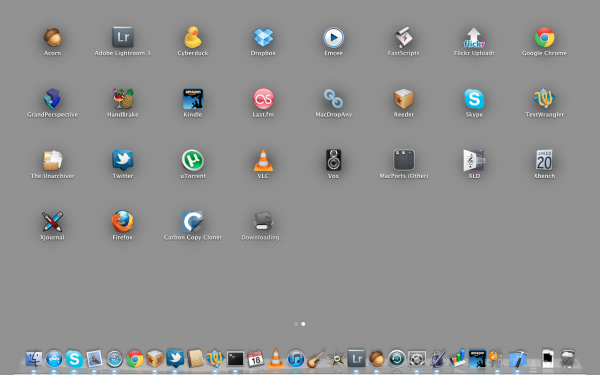Open Skype in the Launchpad grid
The height and width of the screenshot is (375, 600).
point(474,99)
